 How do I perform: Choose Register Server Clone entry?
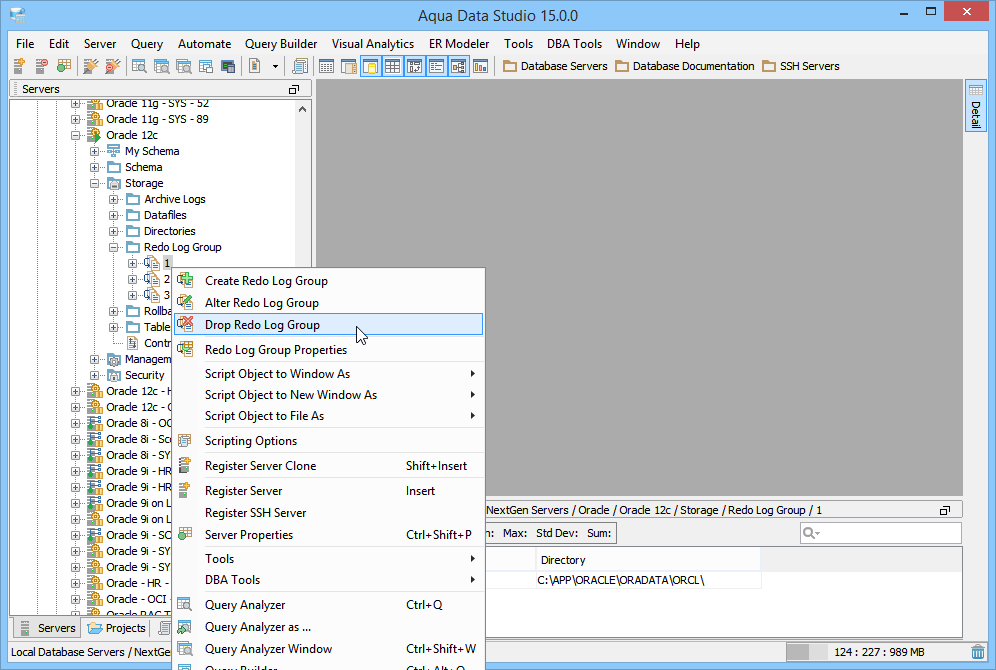point(329,466)
